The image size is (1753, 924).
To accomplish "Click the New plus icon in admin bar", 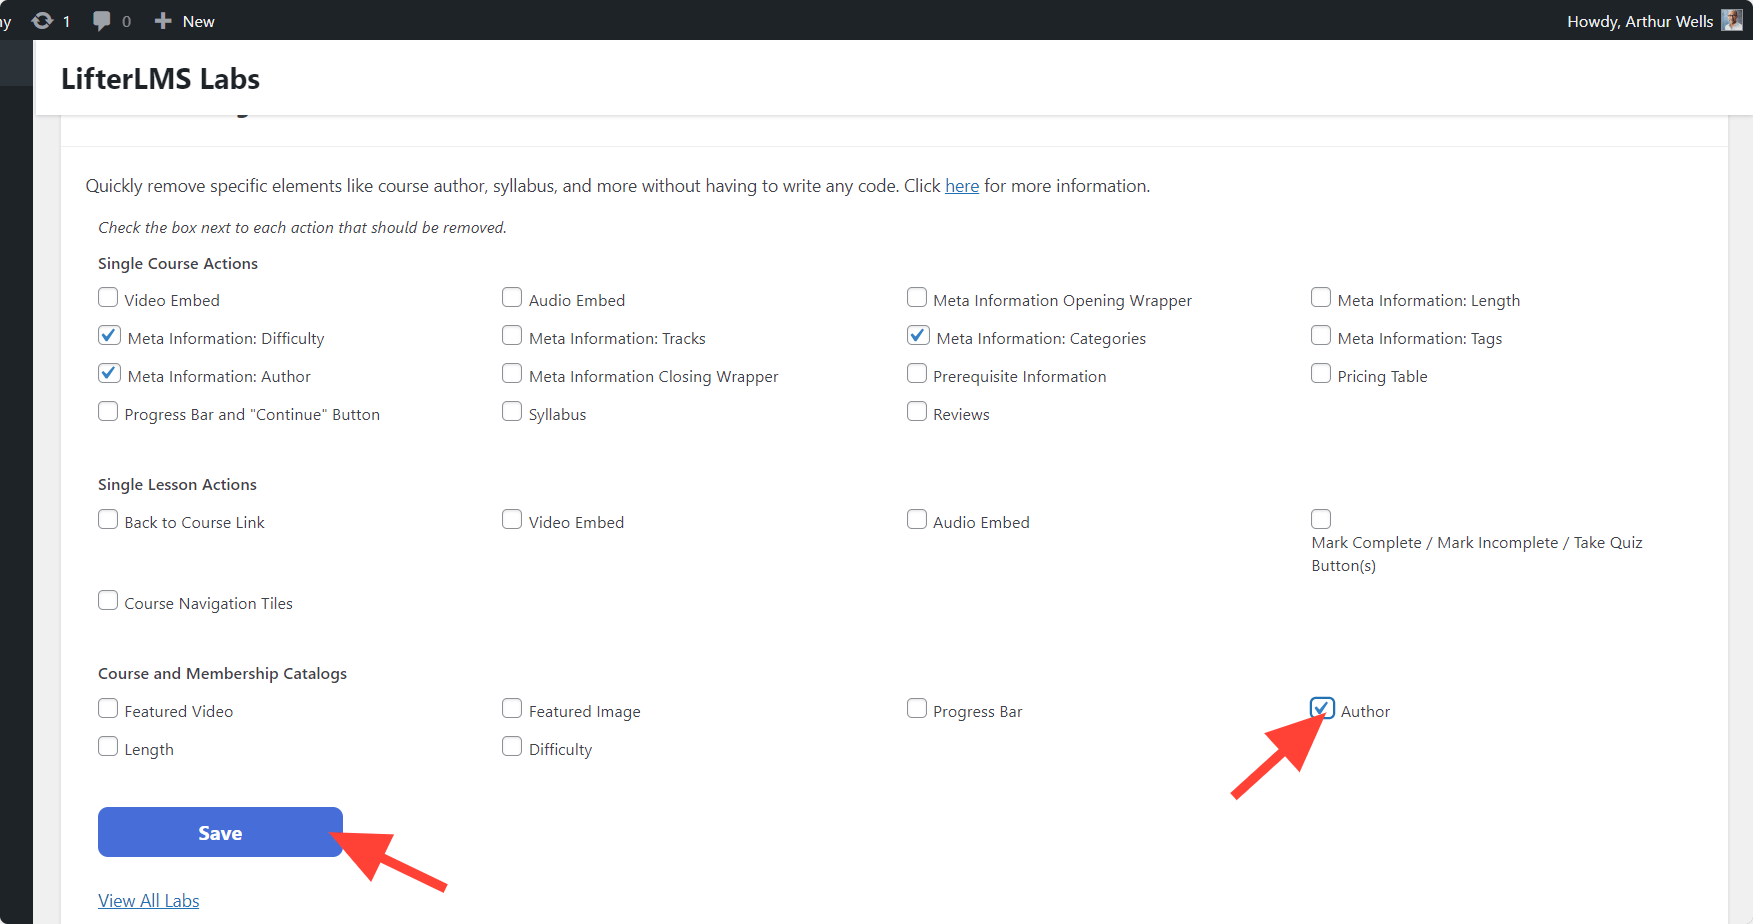I will tap(163, 21).
